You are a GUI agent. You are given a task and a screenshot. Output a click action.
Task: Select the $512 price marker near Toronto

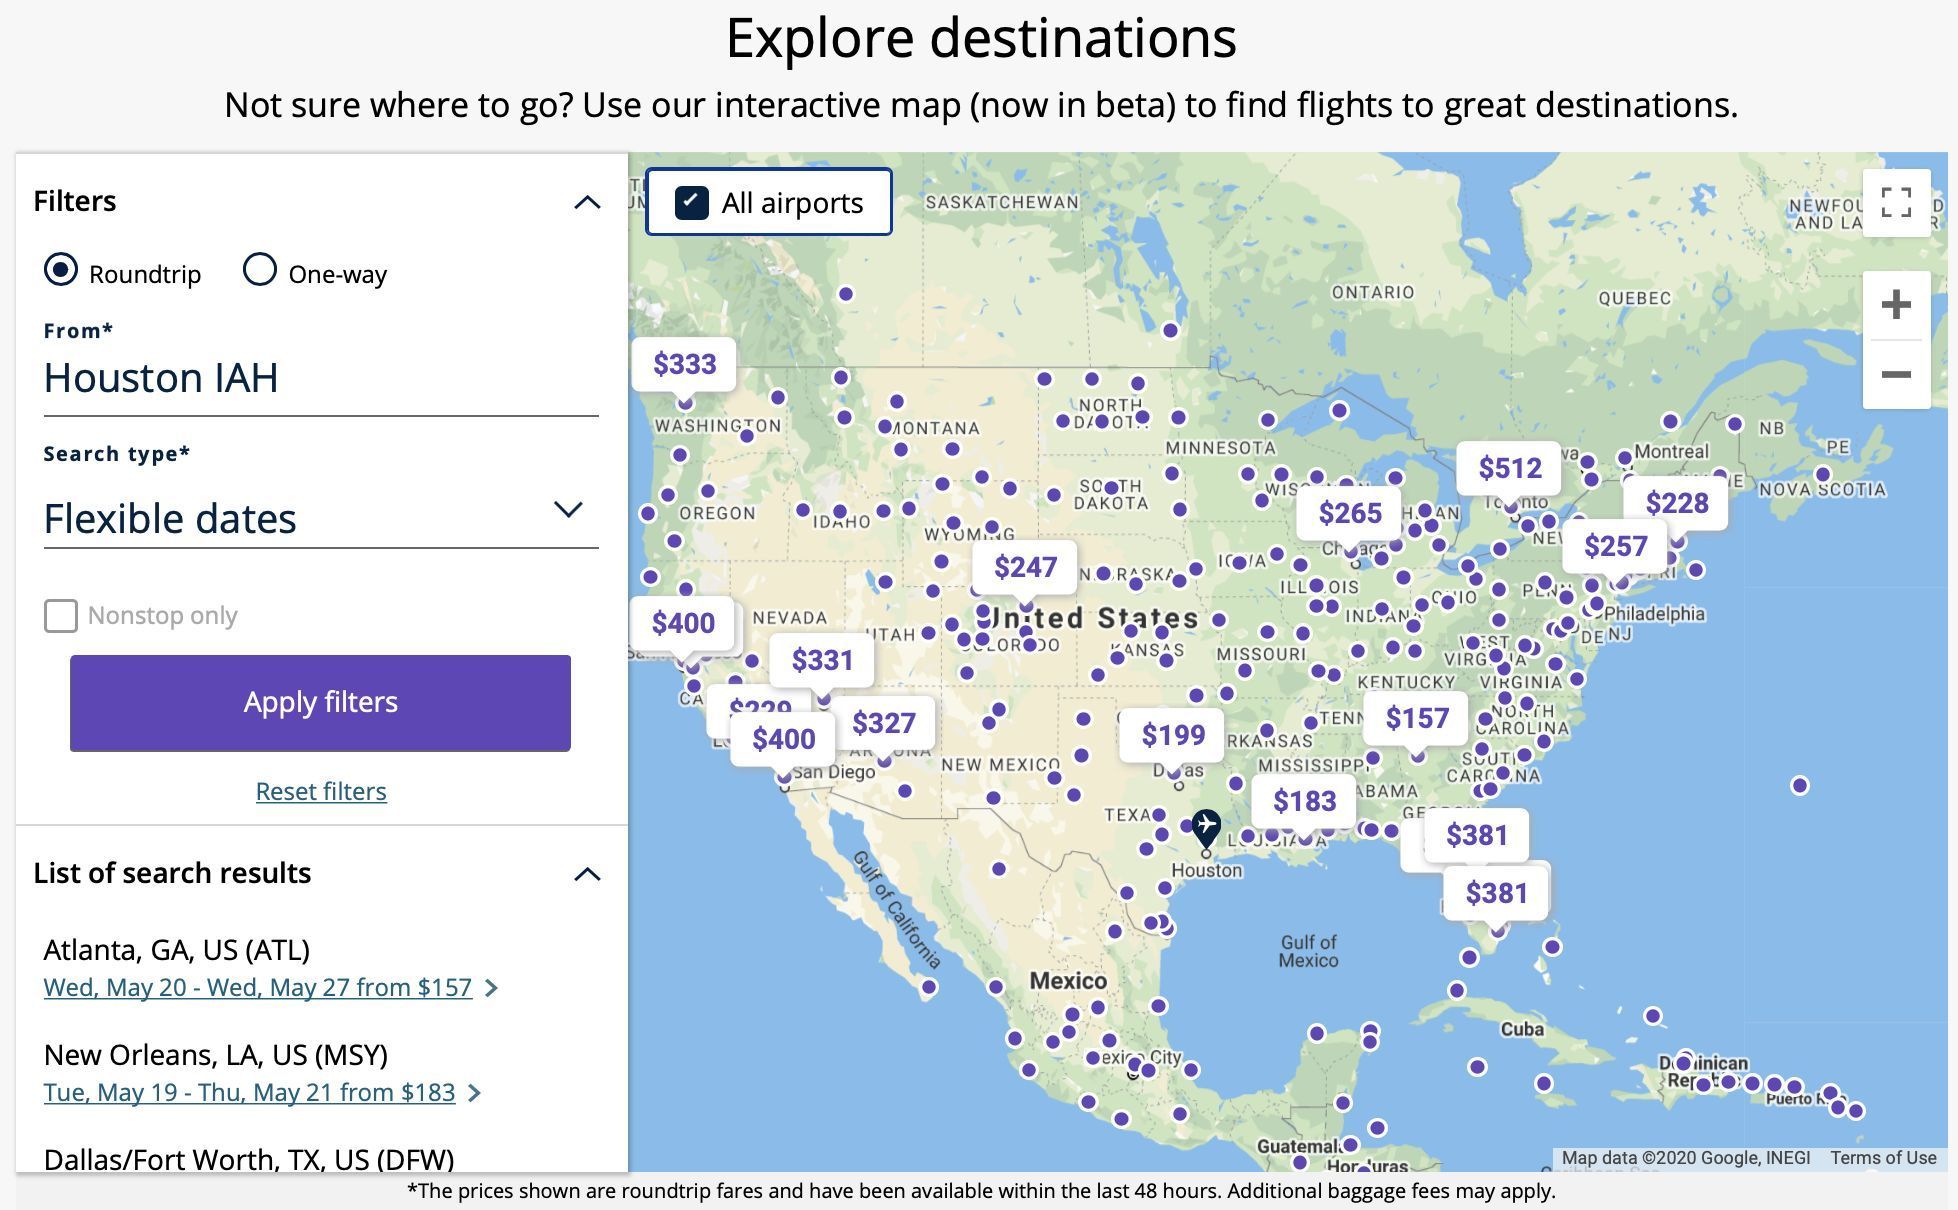1509,468
